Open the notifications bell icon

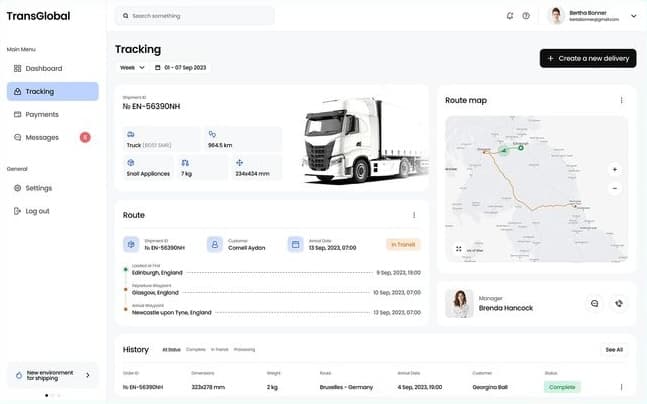point(510,16)
